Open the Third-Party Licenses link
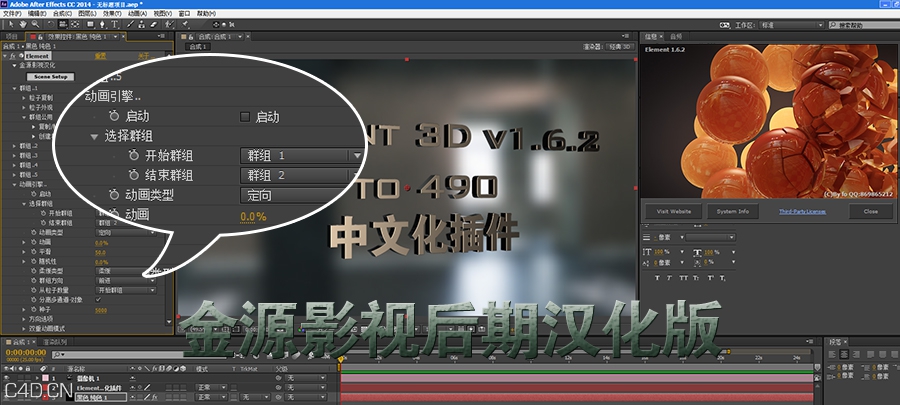The image size is (900, 405). (x=802, y=212)
